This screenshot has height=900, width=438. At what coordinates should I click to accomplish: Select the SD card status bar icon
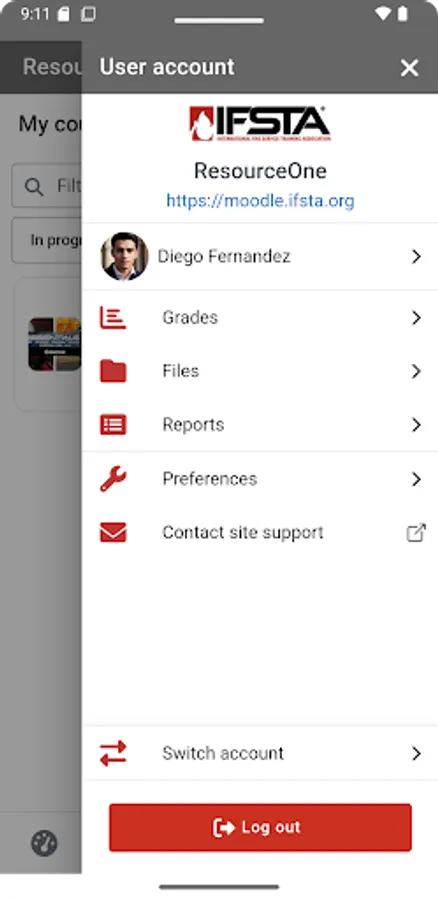pyautogui.click(x=64, y=14)
